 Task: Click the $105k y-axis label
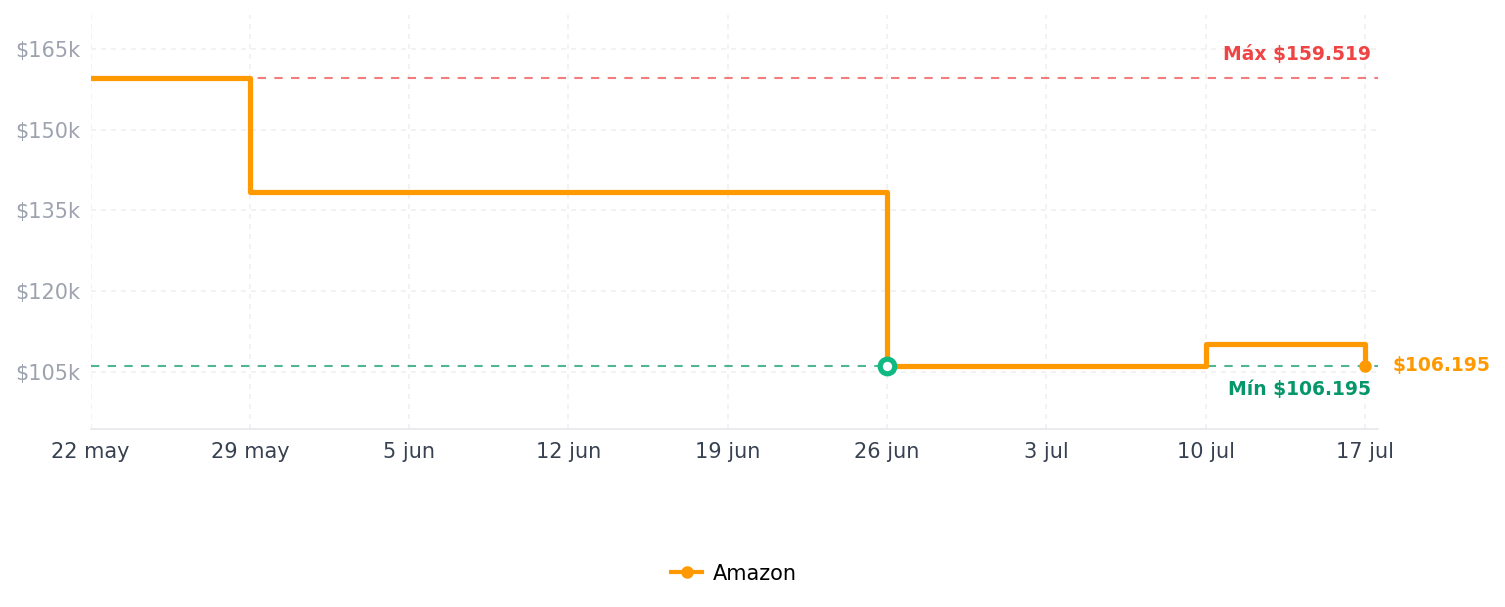[x=47, y=372]
